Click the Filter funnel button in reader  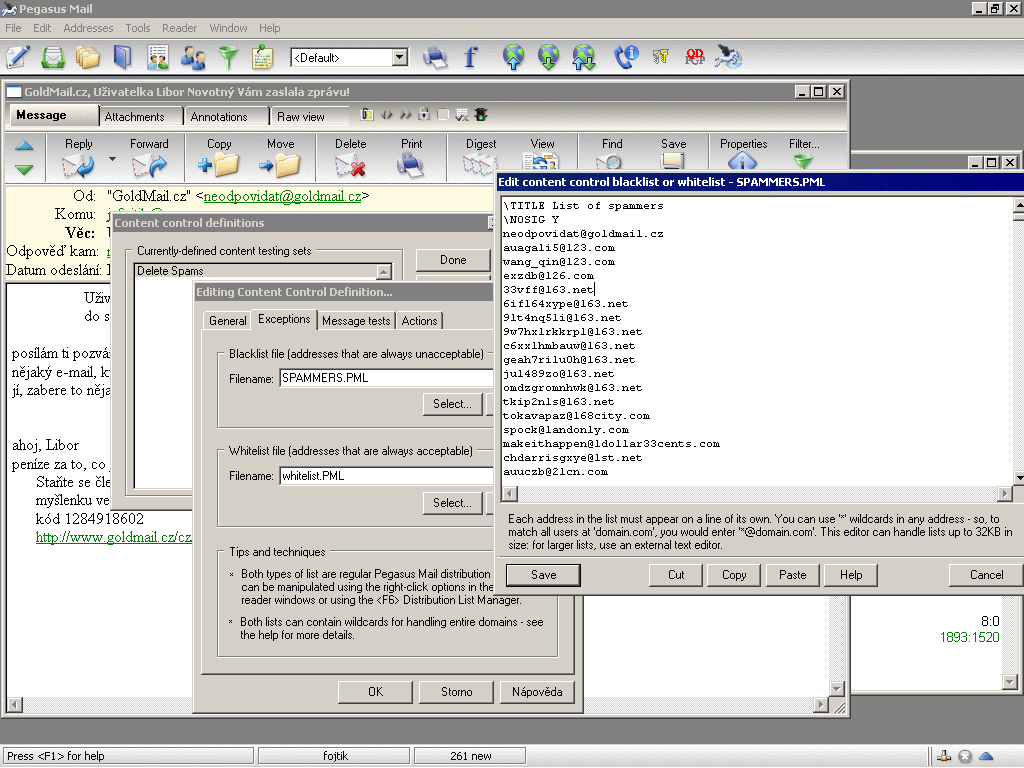coord(804,155)
